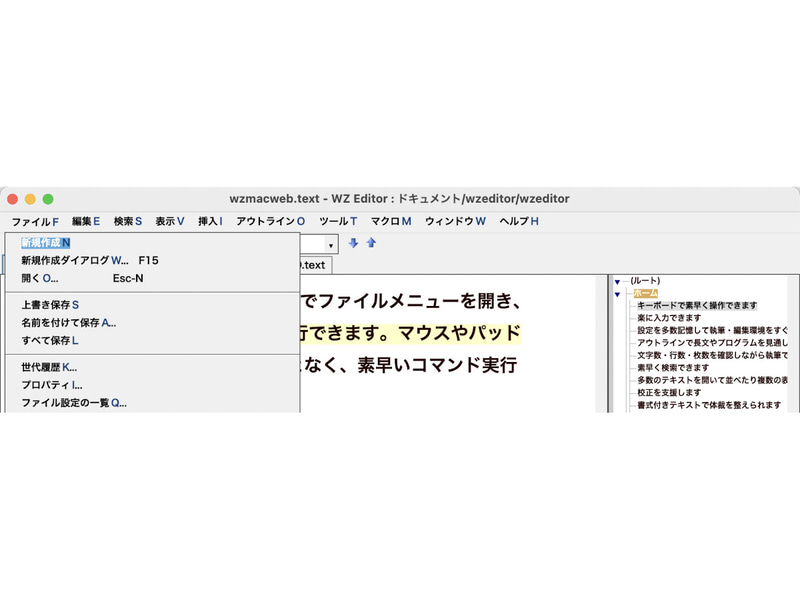Open the 編集 menu
Image resolution: width=800 pixels, height=600 pixels.
point(86,221)
